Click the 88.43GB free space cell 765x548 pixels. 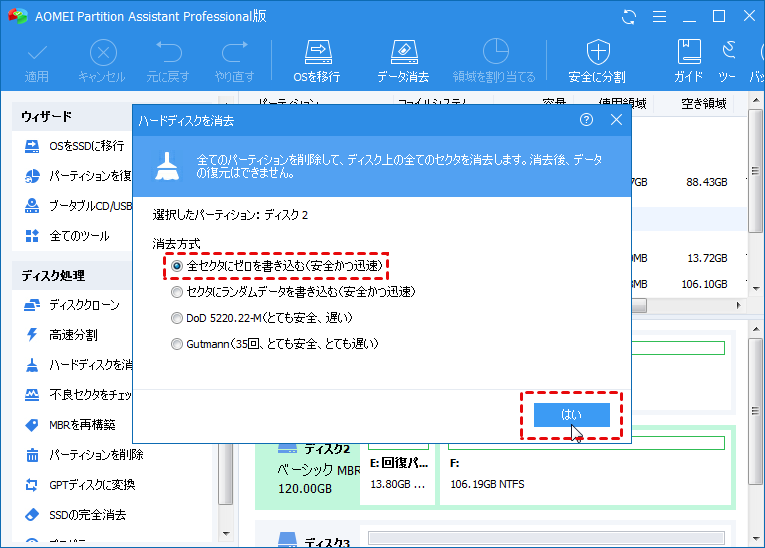tap(706, 182)
